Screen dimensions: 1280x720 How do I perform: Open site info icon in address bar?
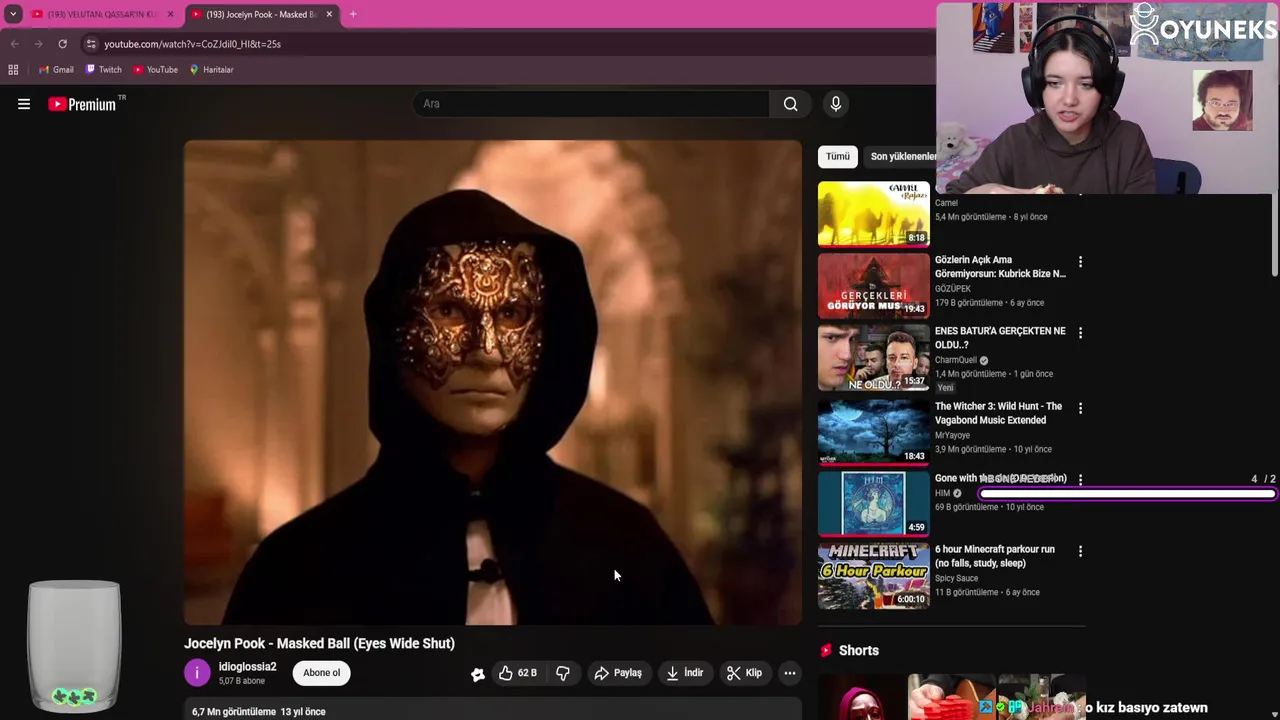click(x=91, y=44)
